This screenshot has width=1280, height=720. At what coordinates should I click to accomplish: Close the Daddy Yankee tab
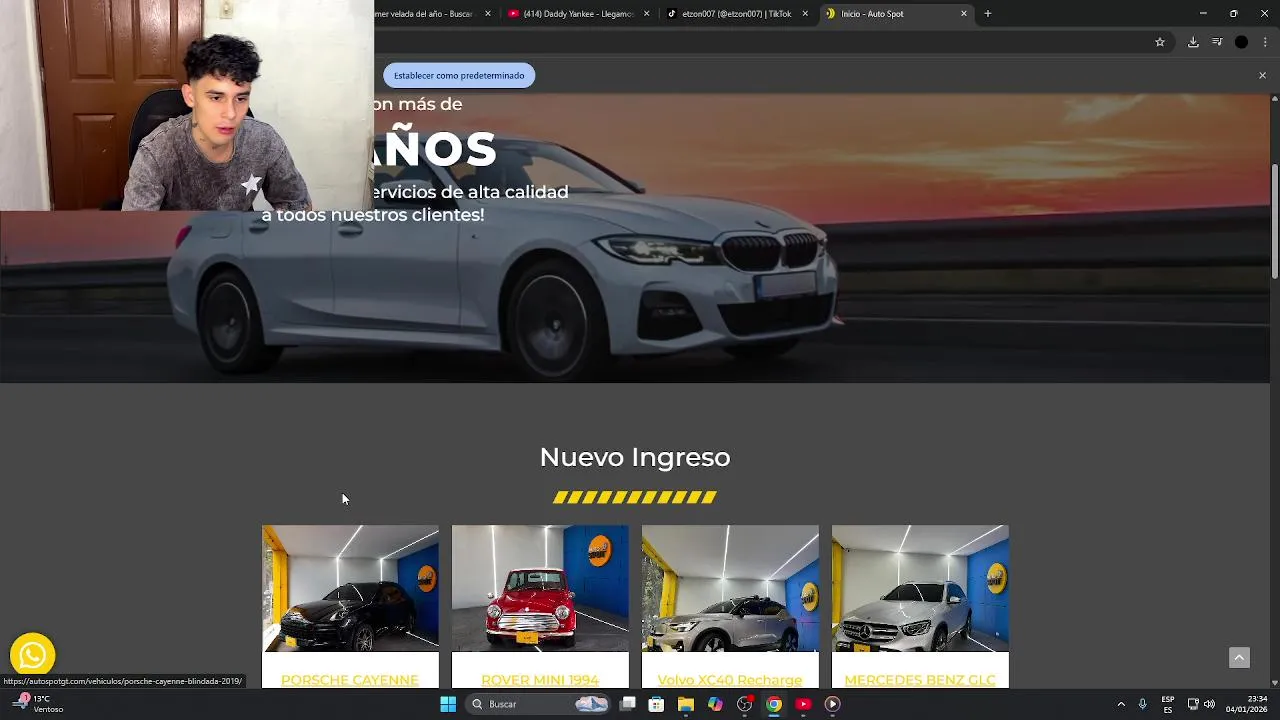pyautogui.click(x=646, y=14)
